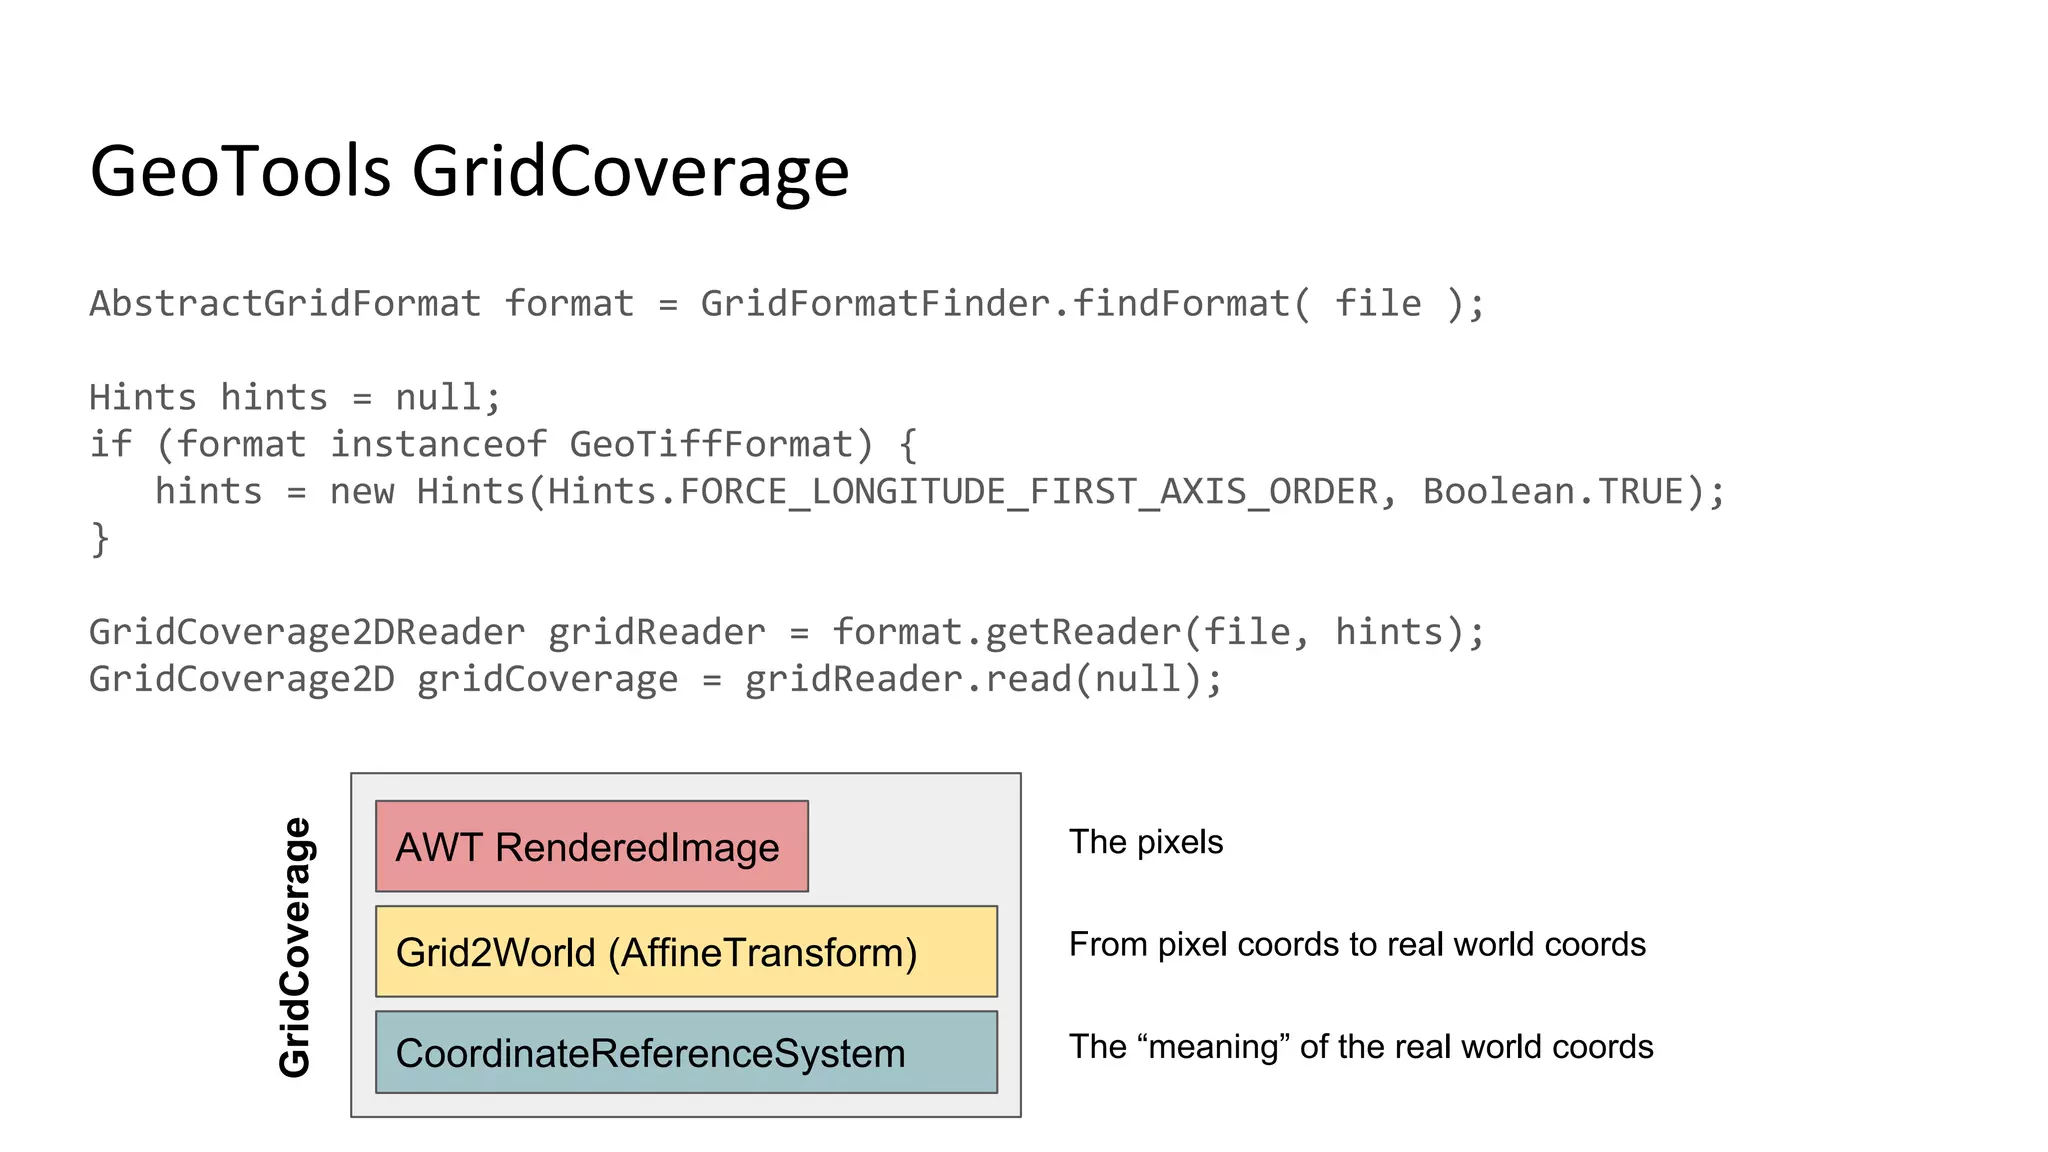Click 'The pixels' description text
Screen dimensions: 2048x1152
click(1145, 842)
